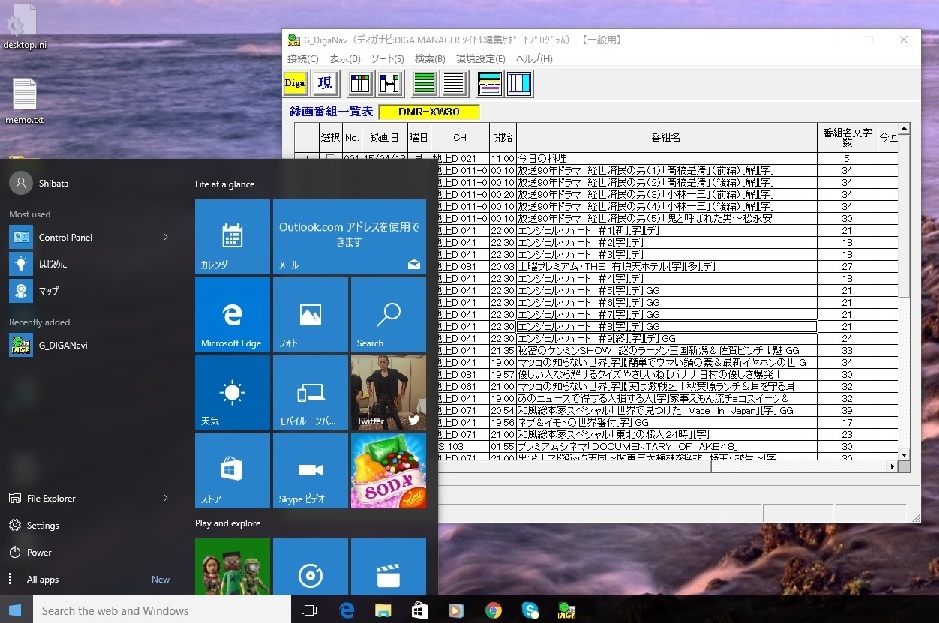Open the ヘルプ(H) menu

tap(533, 59)
